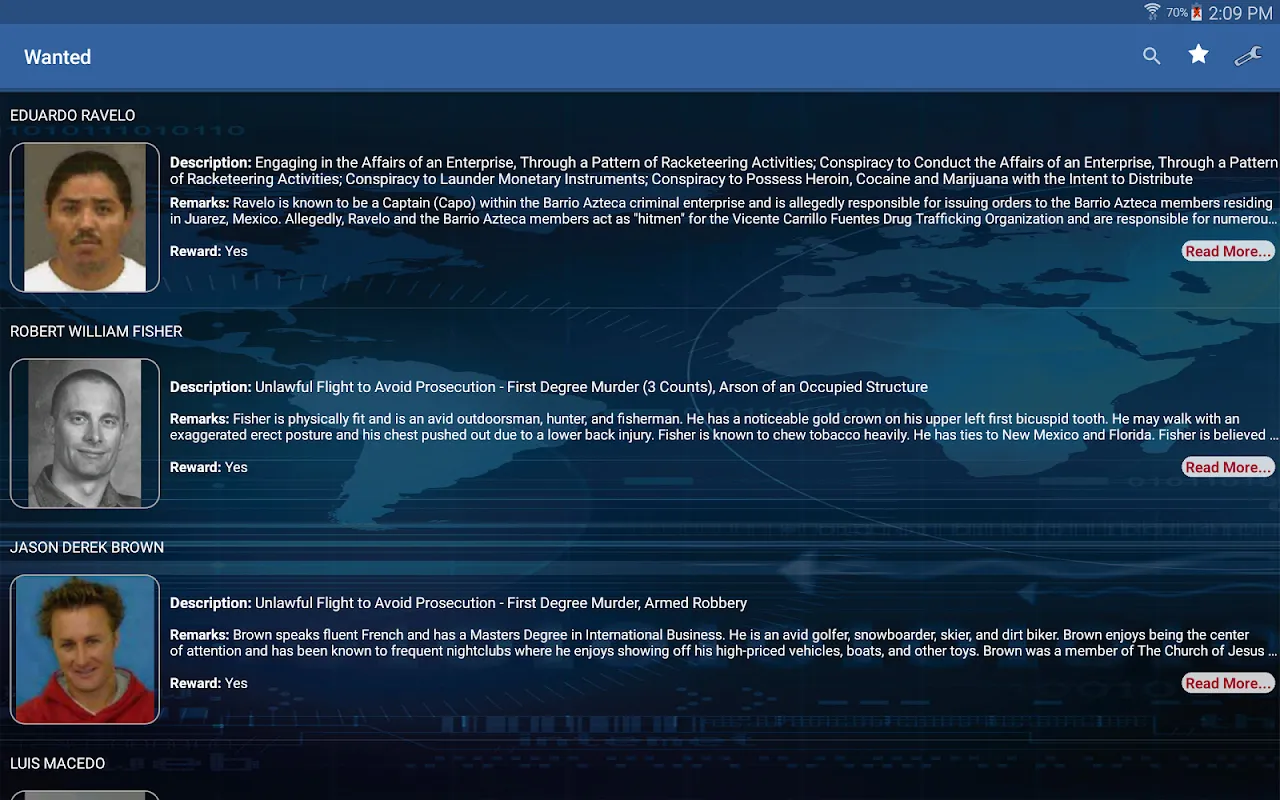The width and height of the screenshot is (1280, 800).
Task: Tap Ravelo's Remarks about Barrio Azteca
Action: click(x=724, y=210)
